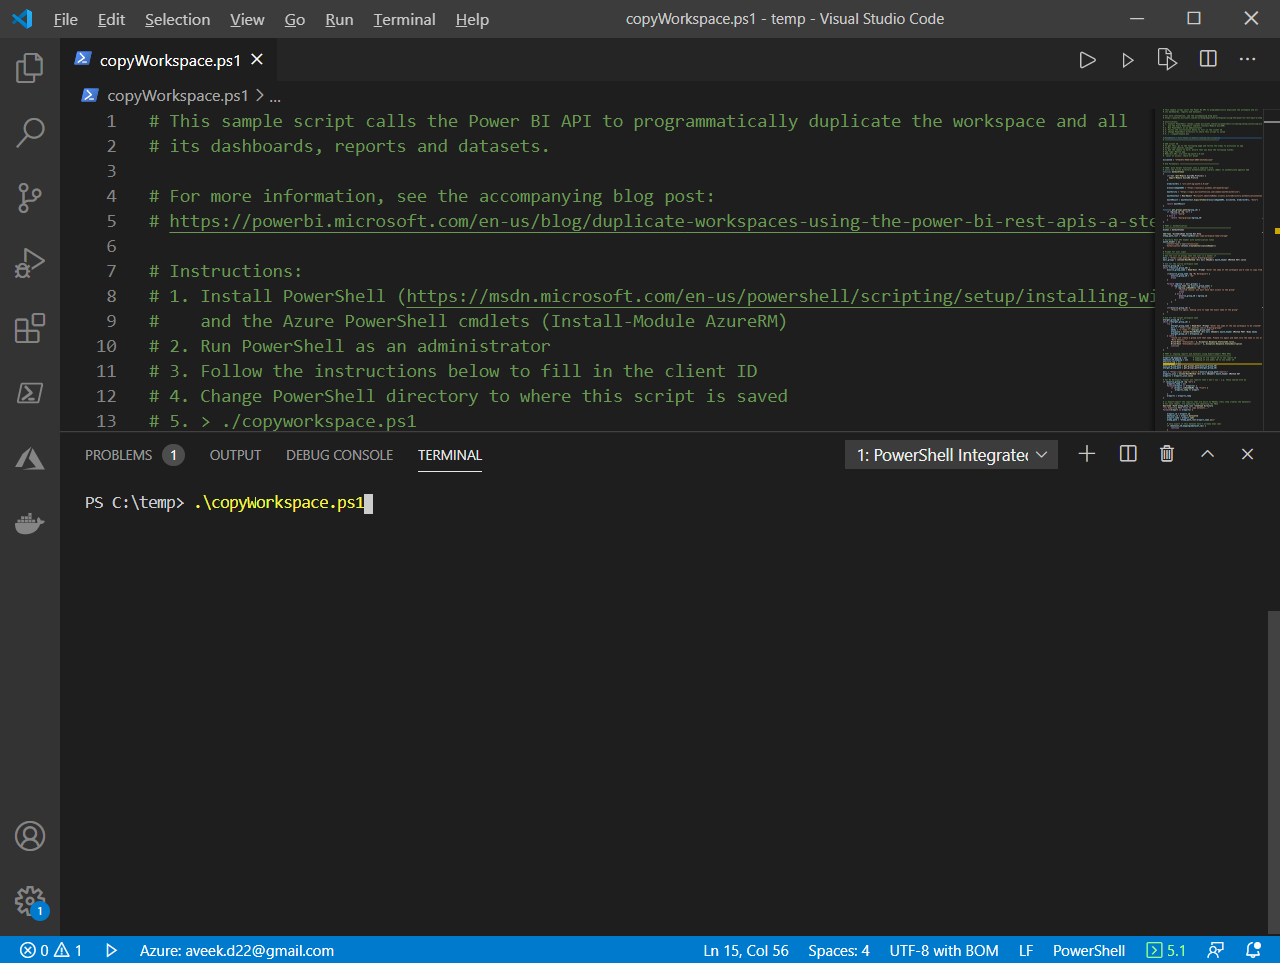Maximize panel size with up chevron

point(1207,454)
